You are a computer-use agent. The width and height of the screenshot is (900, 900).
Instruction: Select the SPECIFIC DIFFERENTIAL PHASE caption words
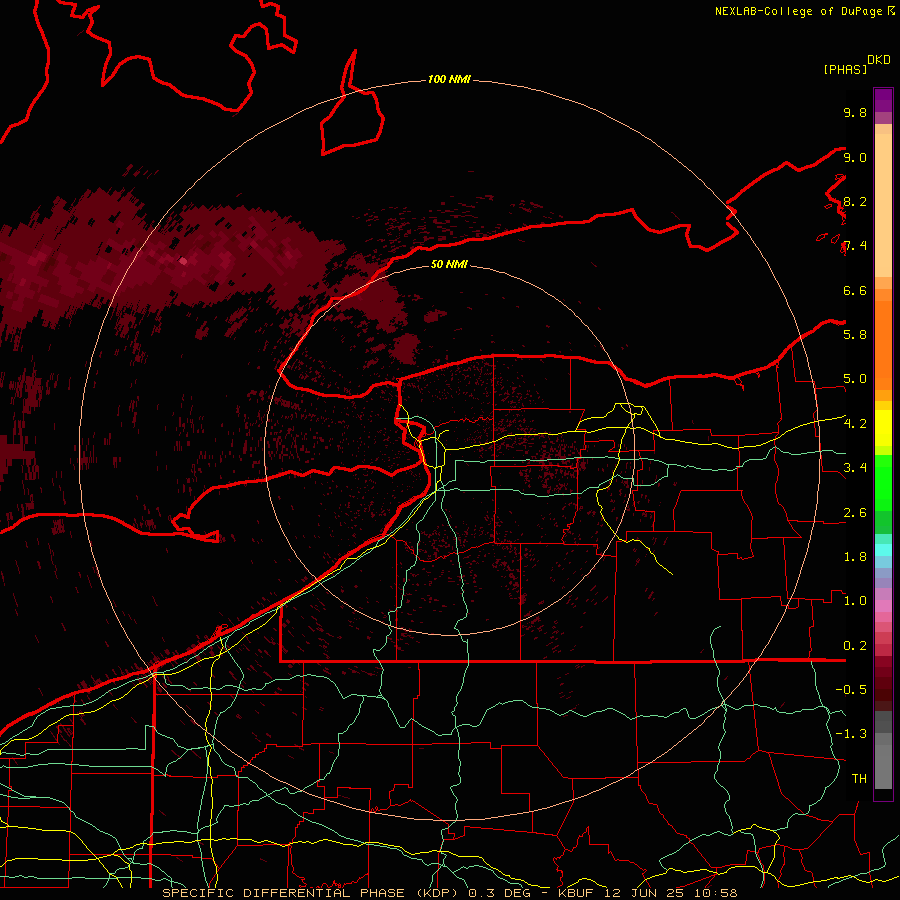(286, 893)
